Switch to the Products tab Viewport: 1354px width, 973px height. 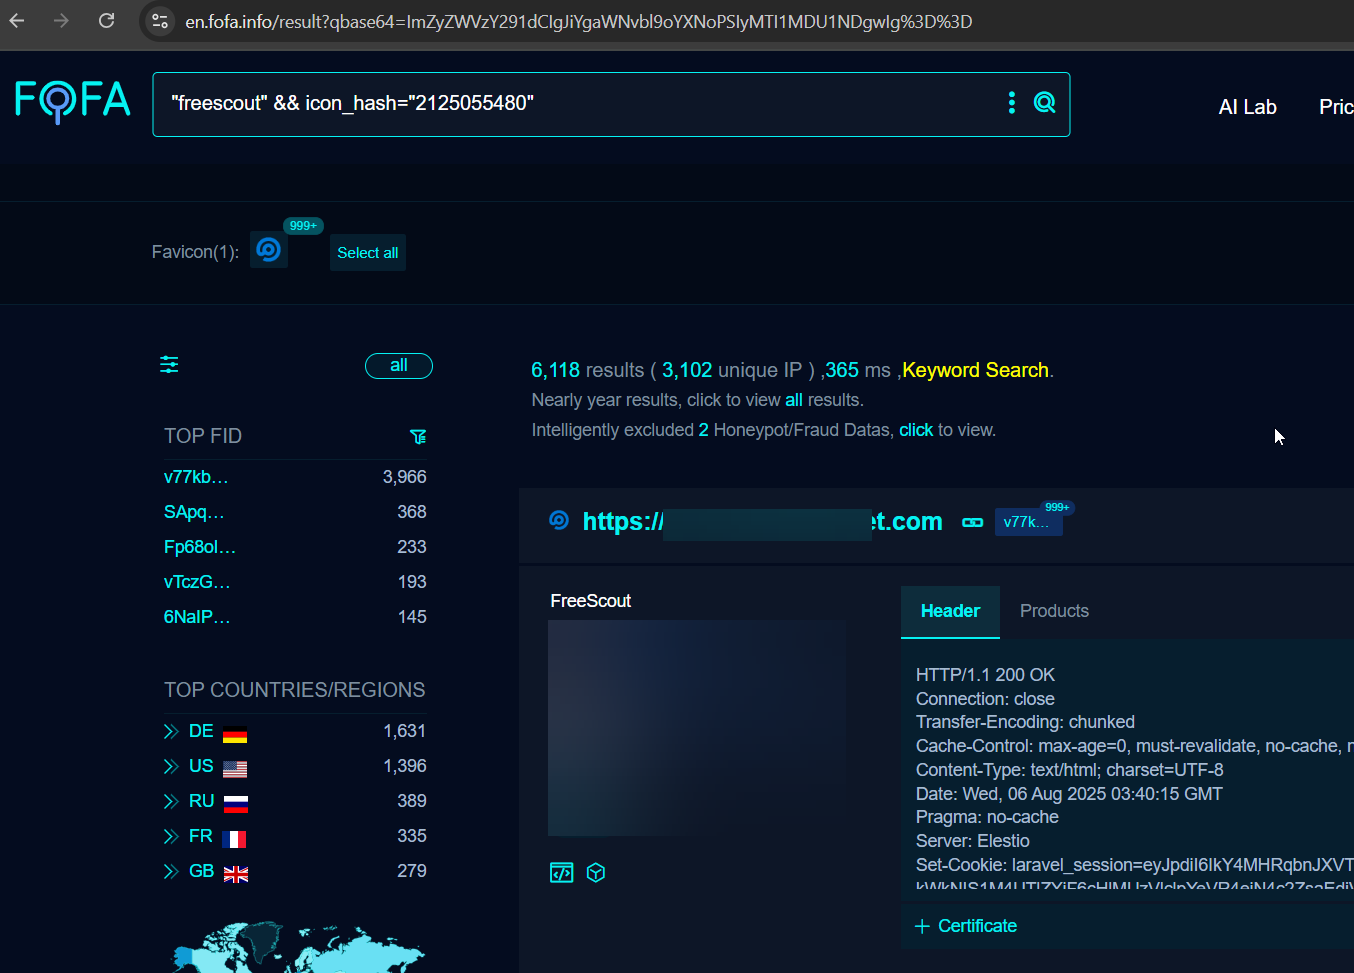pyautogui.click(x=1054, y=611)
